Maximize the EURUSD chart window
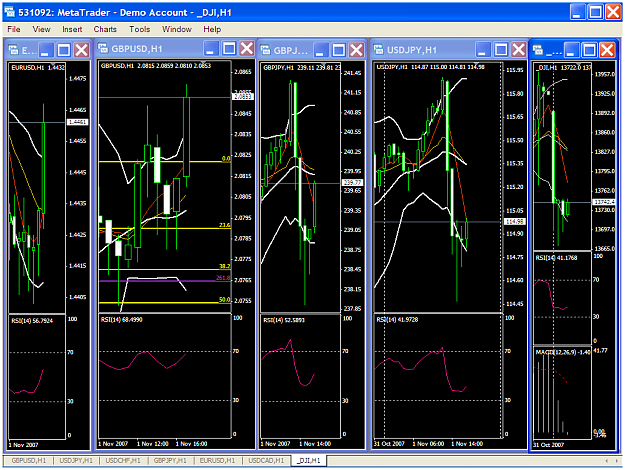This screenshot has height=470, width=625. click(x=64, y=50)
